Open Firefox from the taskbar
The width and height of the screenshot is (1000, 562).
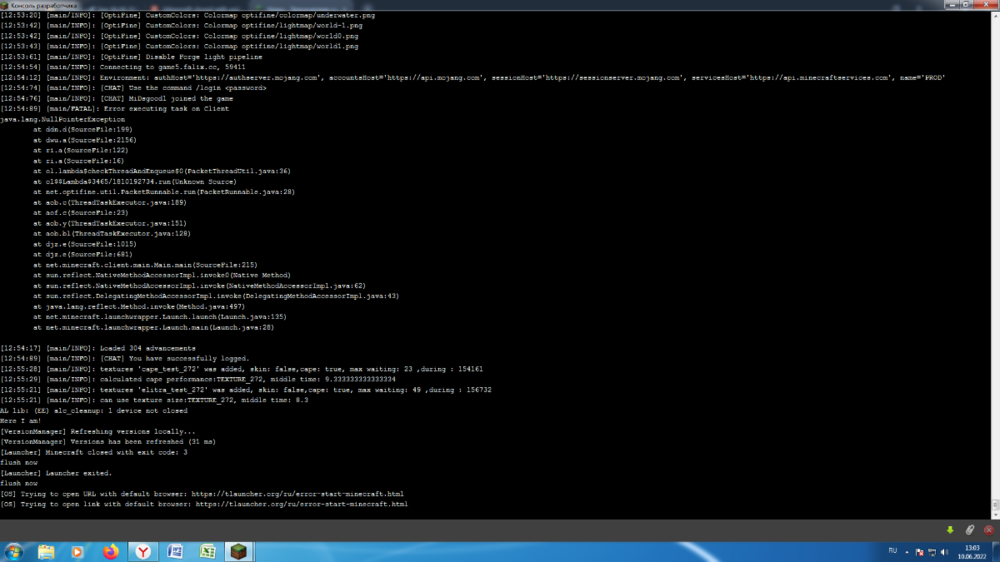(x=110, y=552)
